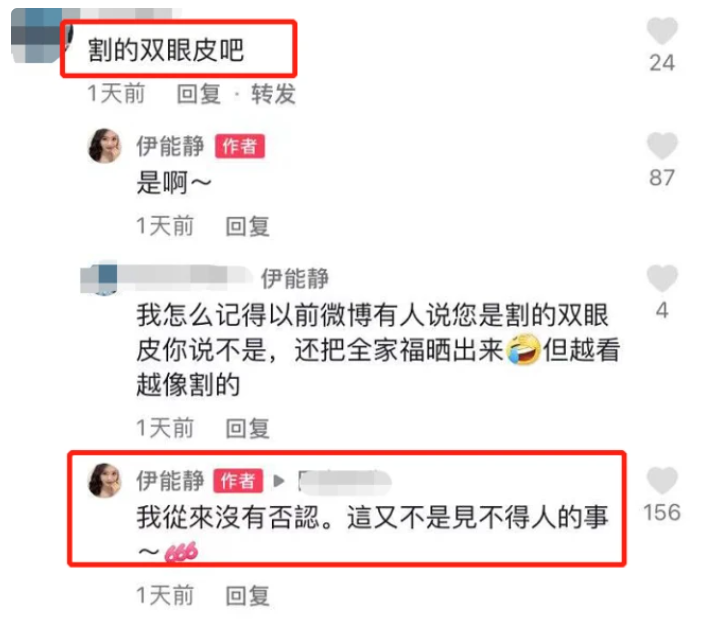Reply to the comment 割的双眼皮吧
Screen dimensions: 711x620
point(199,94)
